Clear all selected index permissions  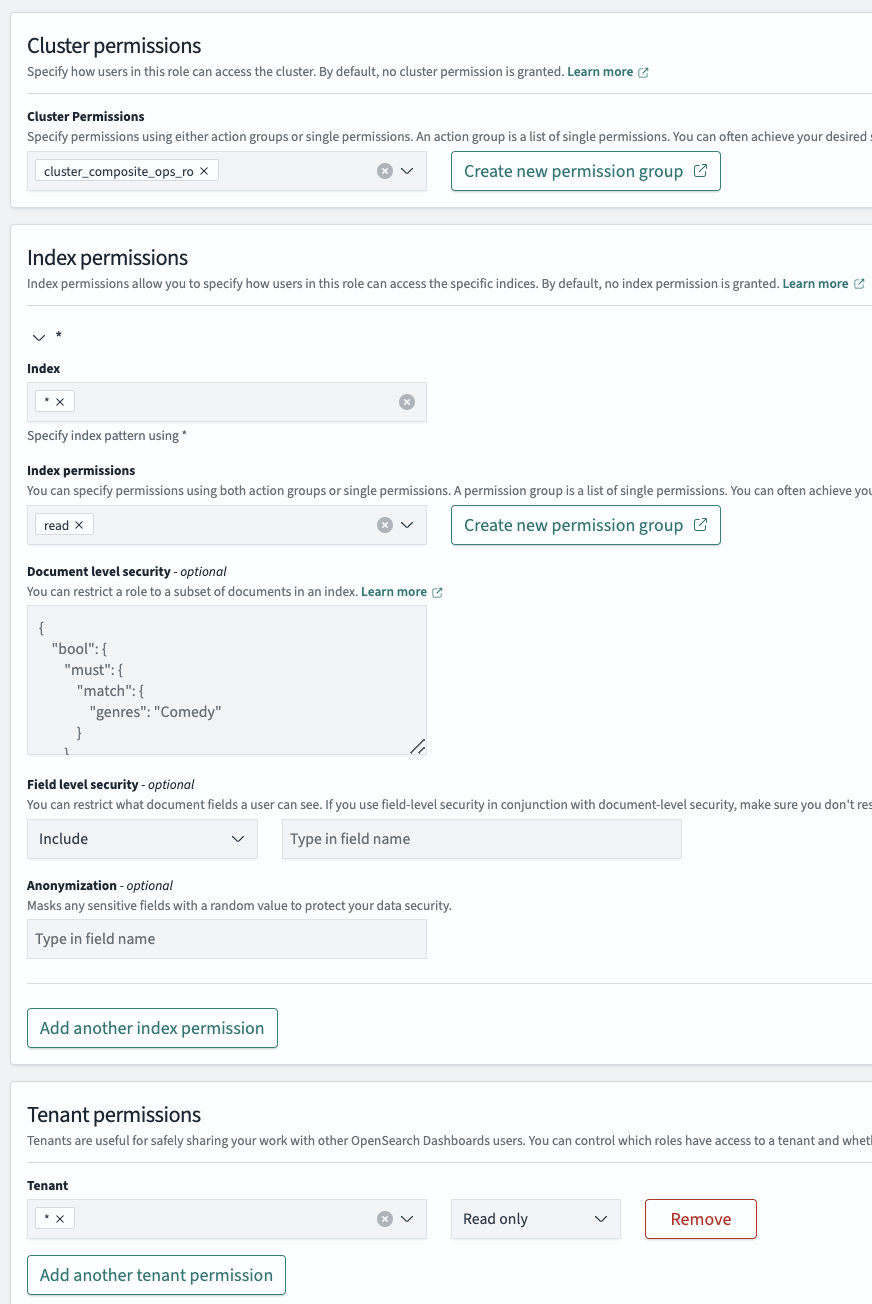point(384,525)
